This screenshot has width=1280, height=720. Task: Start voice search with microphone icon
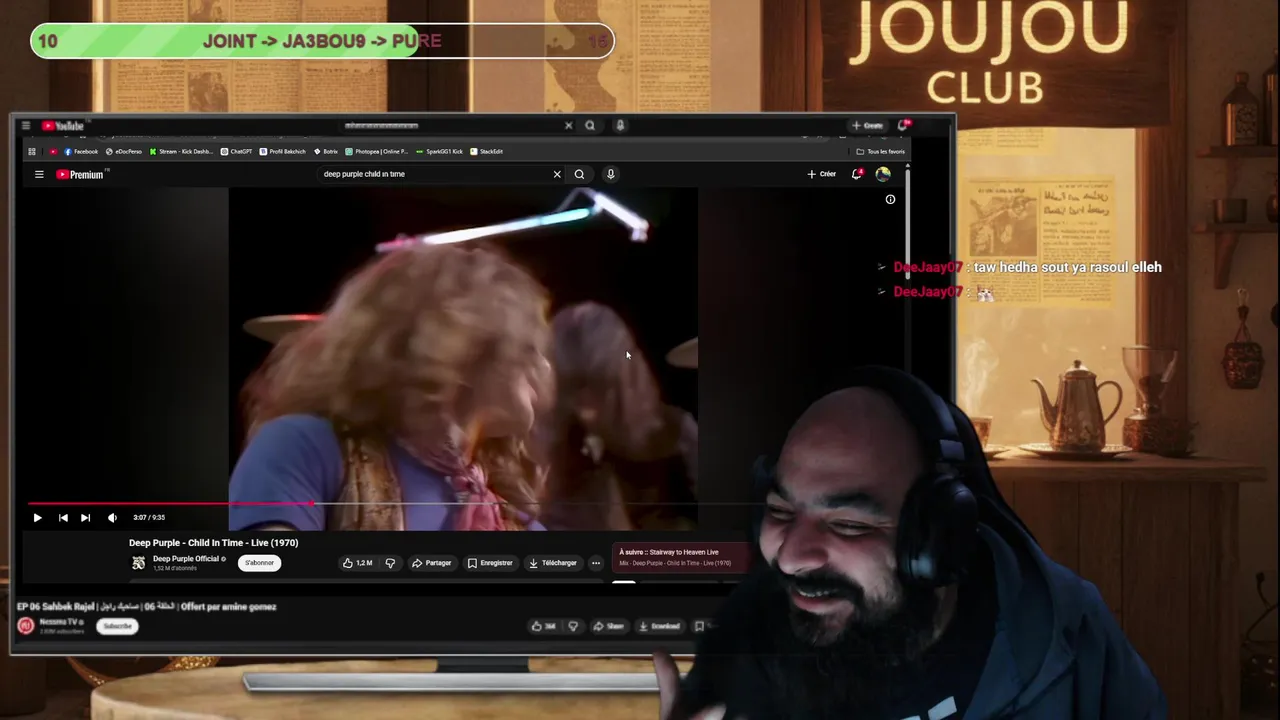point(610,174)
